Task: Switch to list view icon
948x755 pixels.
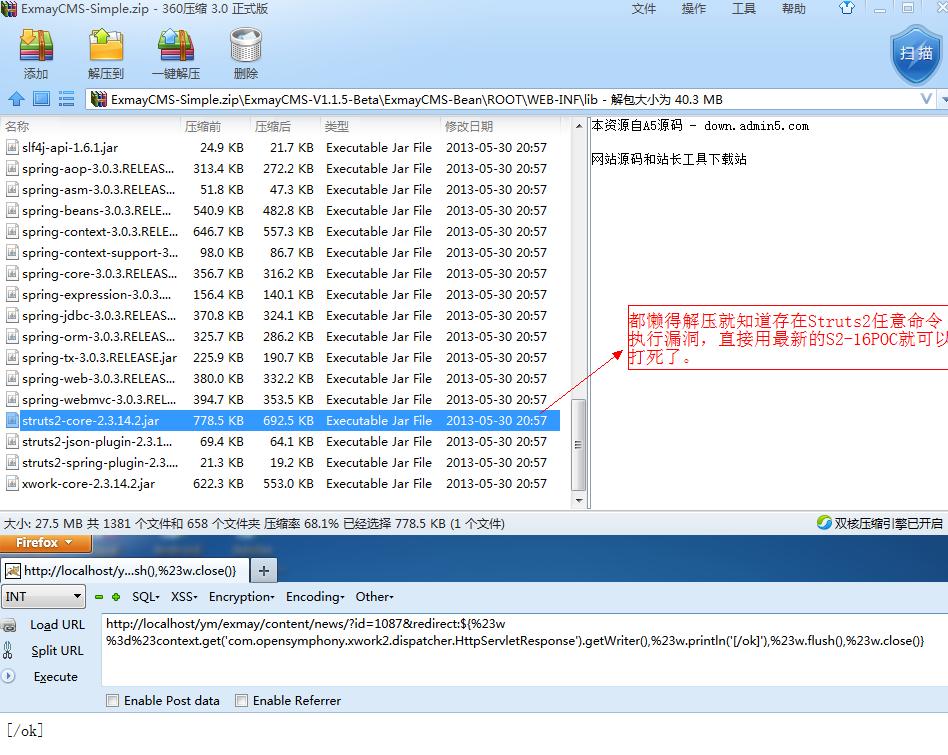Action: click(66, 99)
